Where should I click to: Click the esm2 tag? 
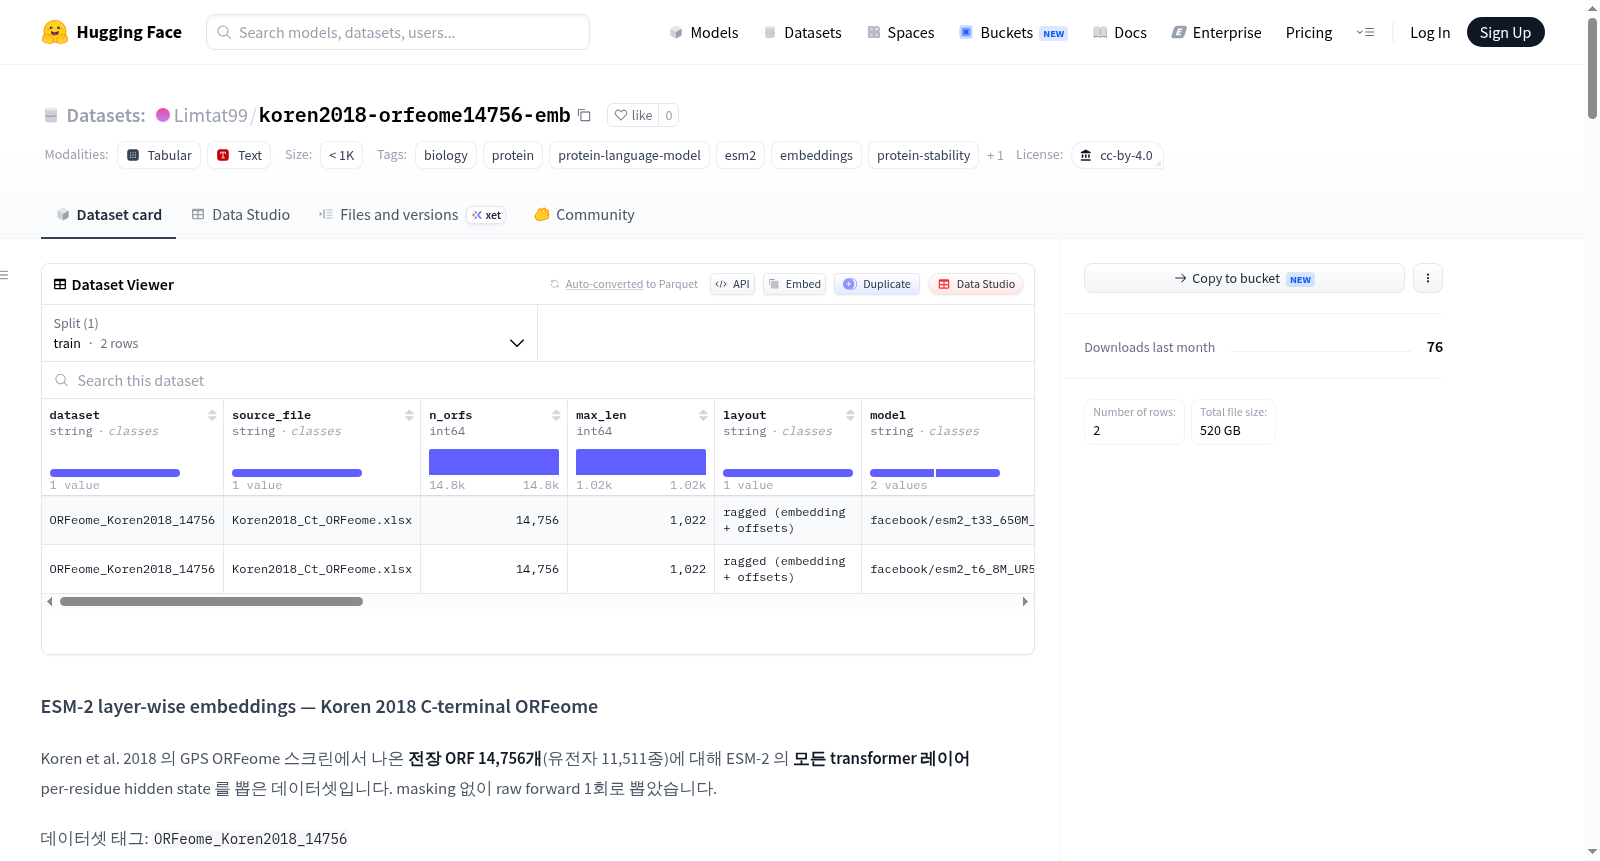pyautogui.click(x=740, y=155)
